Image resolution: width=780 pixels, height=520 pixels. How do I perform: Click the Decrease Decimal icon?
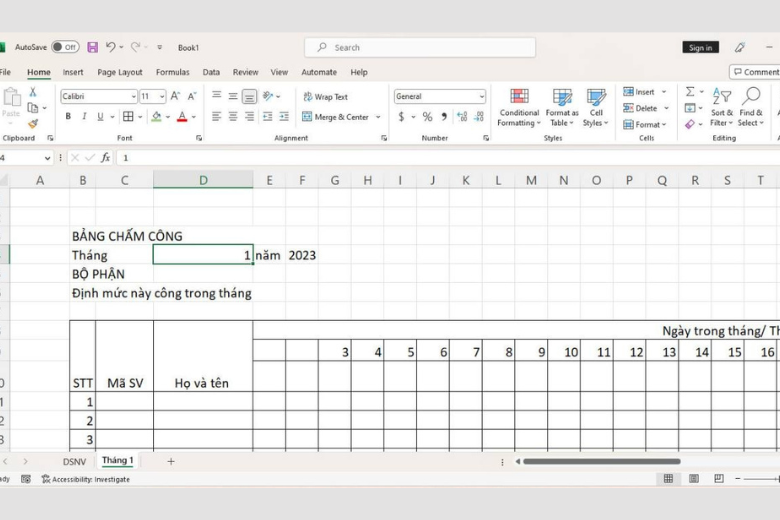pyautogui.click(x=479, y=117)
